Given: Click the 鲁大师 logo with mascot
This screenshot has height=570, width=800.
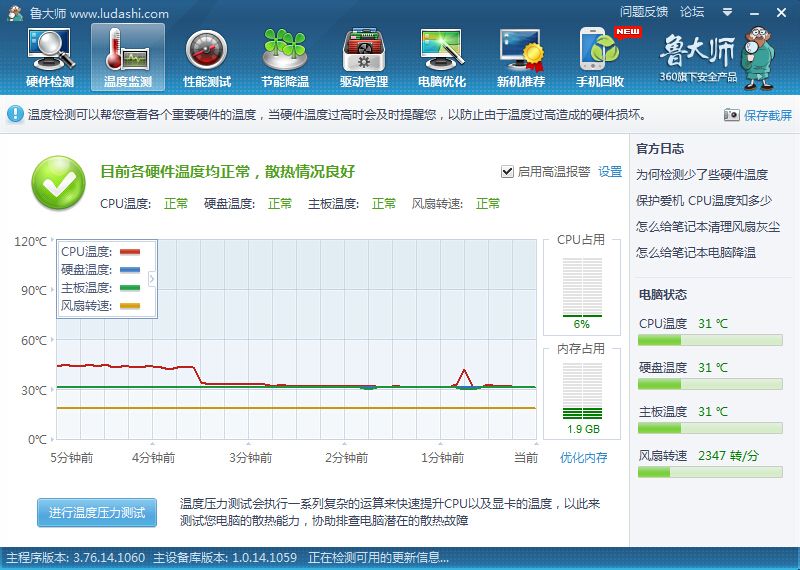Looking at the screenshot, I should point(717,58).
